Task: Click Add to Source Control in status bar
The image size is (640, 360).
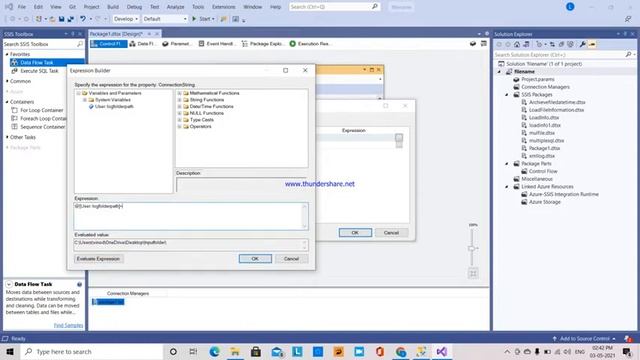Action: (584, 338)
